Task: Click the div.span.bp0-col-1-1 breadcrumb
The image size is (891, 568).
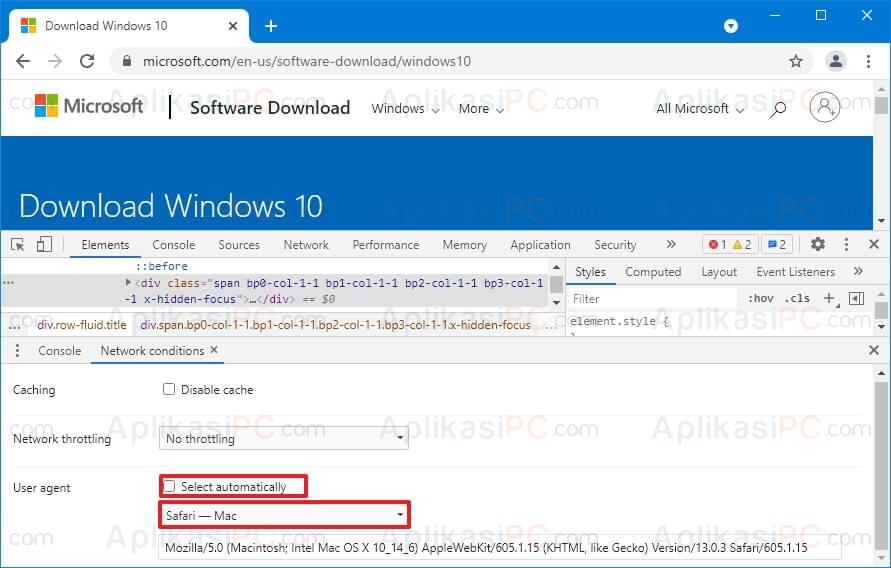Action: coord(335,325)
